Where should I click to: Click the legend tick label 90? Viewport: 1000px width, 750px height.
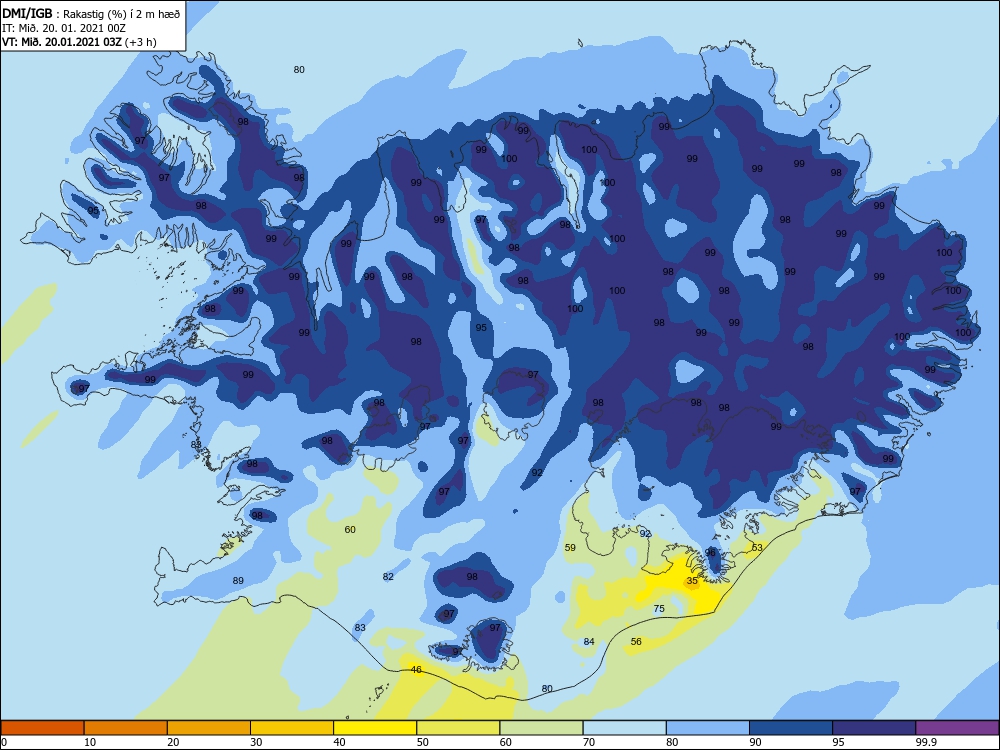755,742
